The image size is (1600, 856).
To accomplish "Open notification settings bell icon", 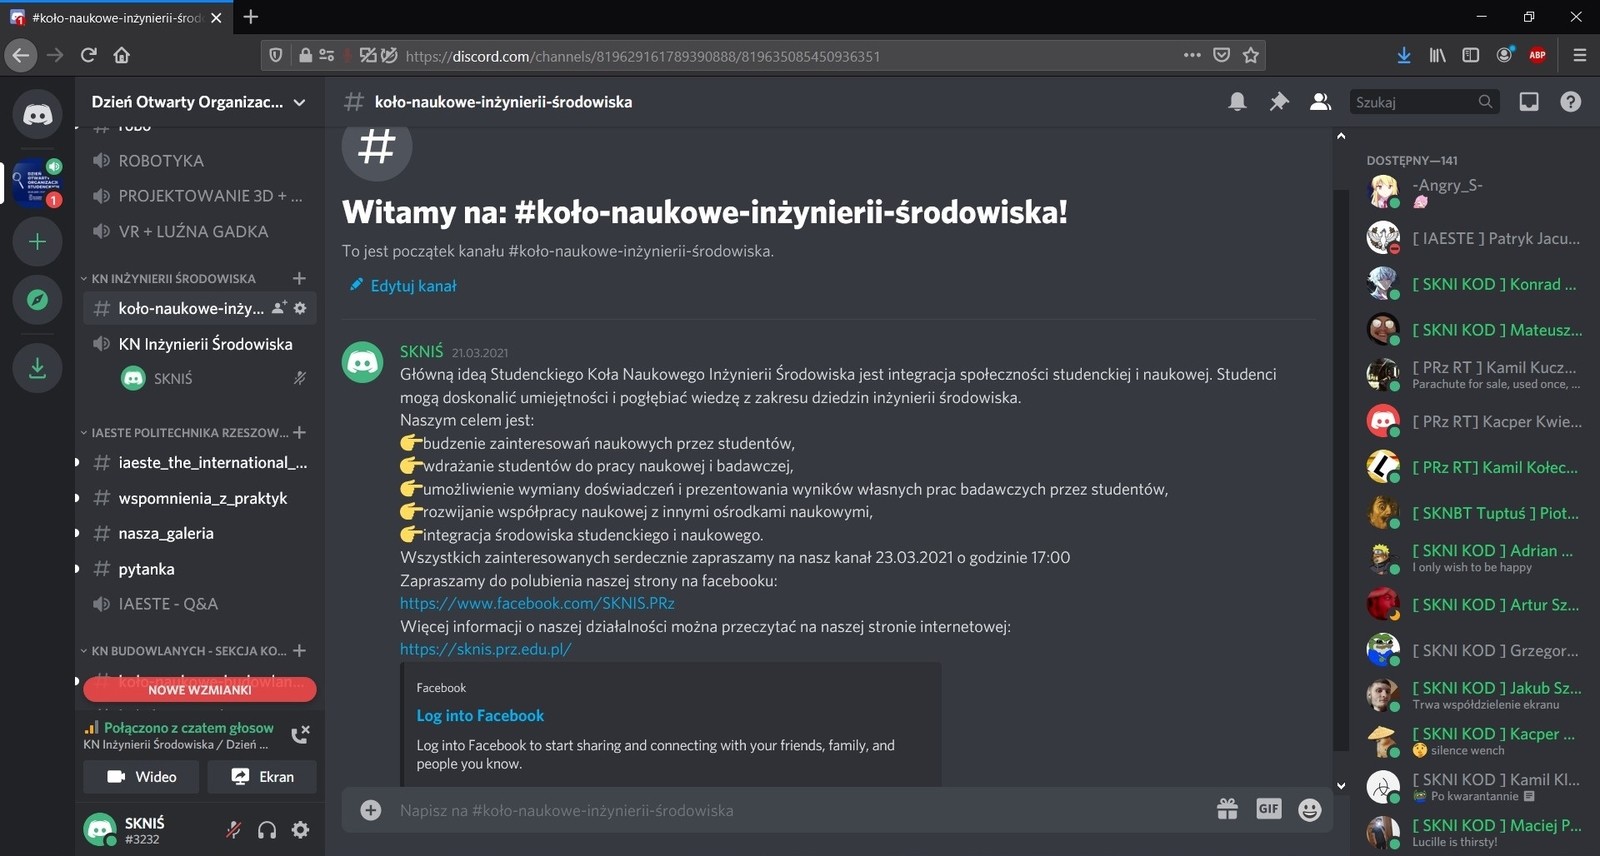I will tap(1237, 102).
